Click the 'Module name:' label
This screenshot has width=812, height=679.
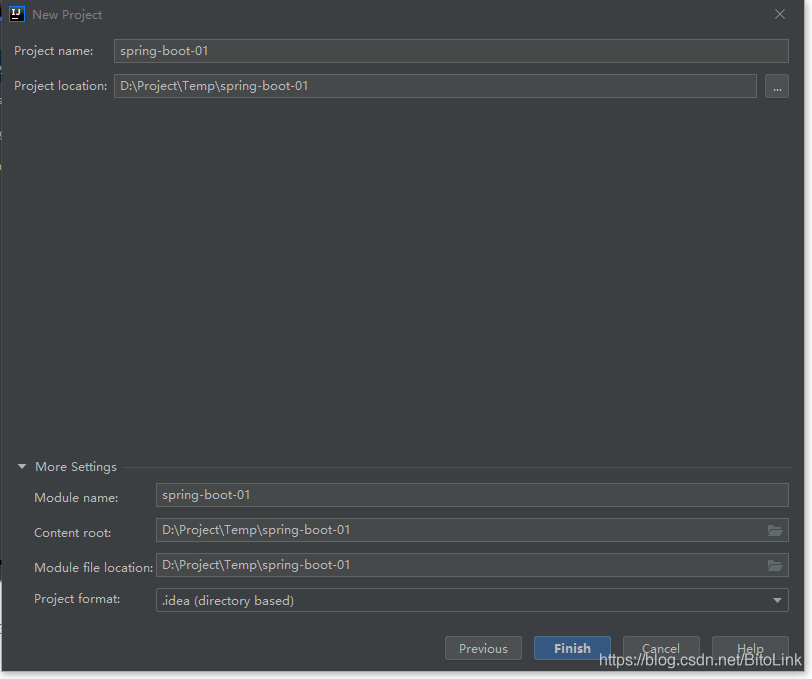(x=76, y=498)
